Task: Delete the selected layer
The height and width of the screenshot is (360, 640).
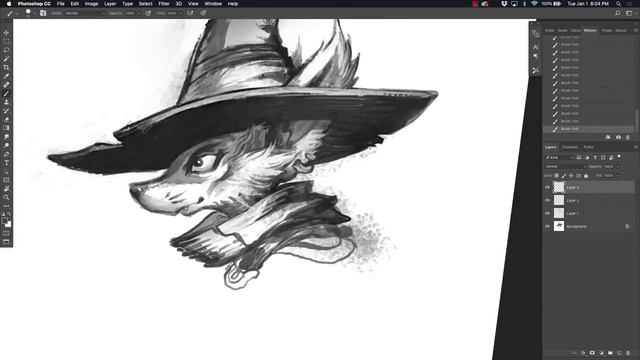Action: (x=628, y=353)
